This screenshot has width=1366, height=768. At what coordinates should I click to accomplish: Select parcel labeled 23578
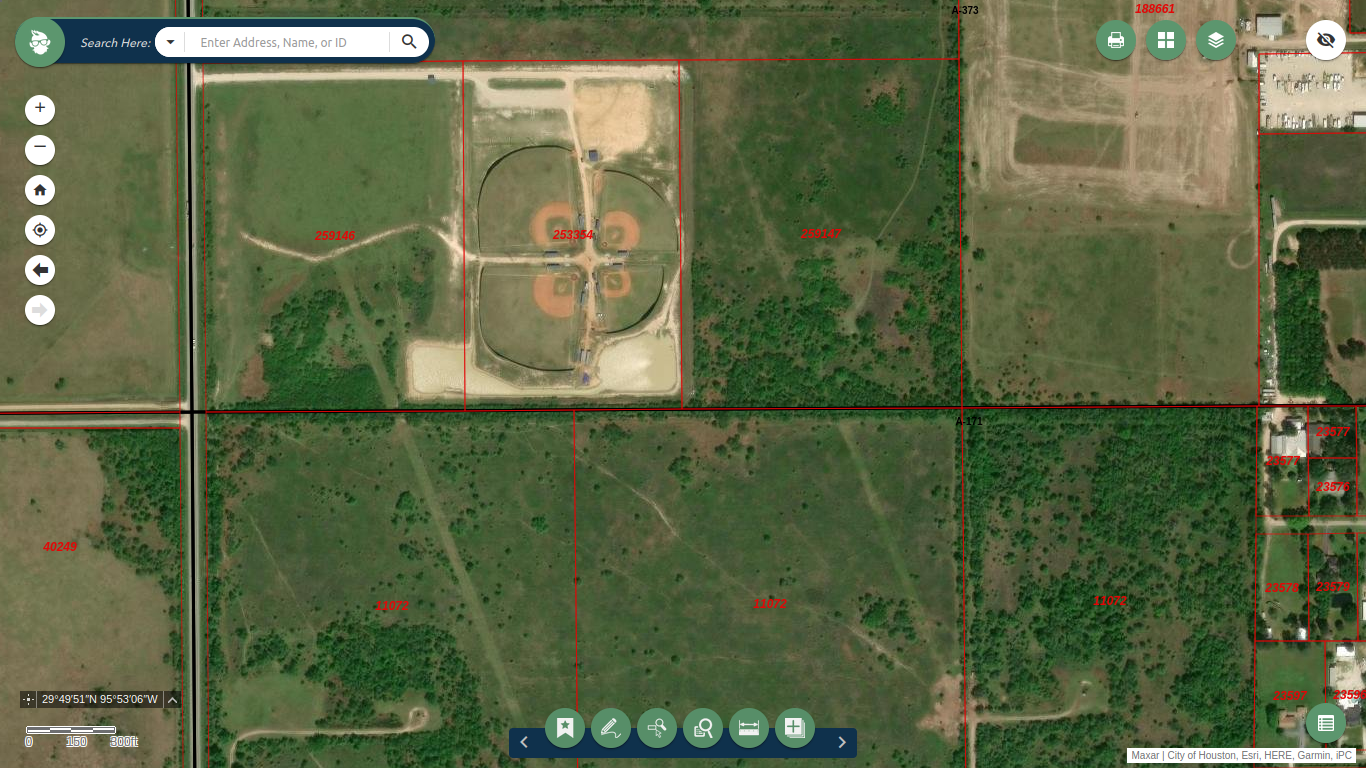pos(1282,588)
